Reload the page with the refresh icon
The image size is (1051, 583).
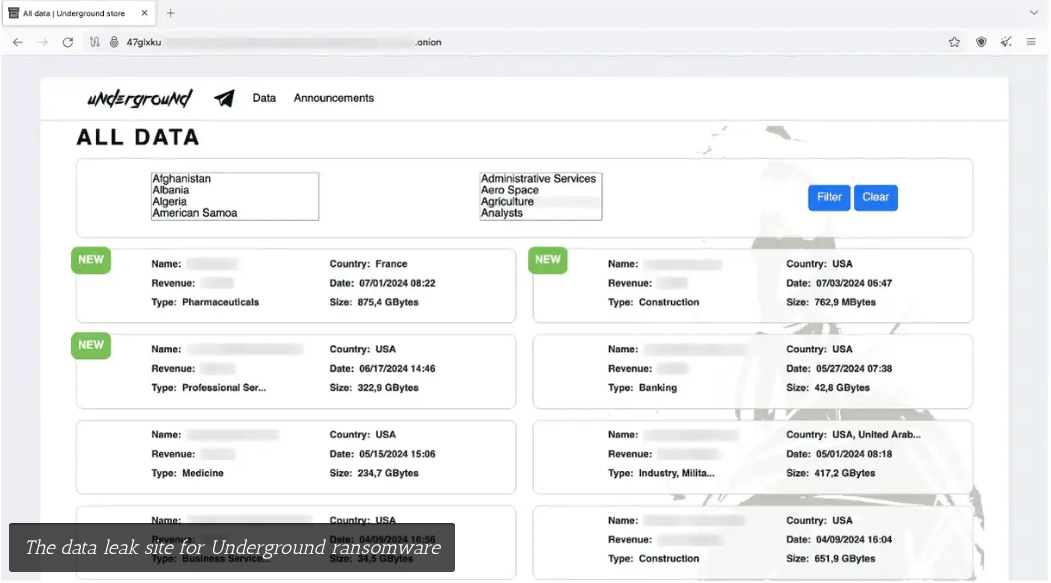pyautogui.click(x=68, y=42)
